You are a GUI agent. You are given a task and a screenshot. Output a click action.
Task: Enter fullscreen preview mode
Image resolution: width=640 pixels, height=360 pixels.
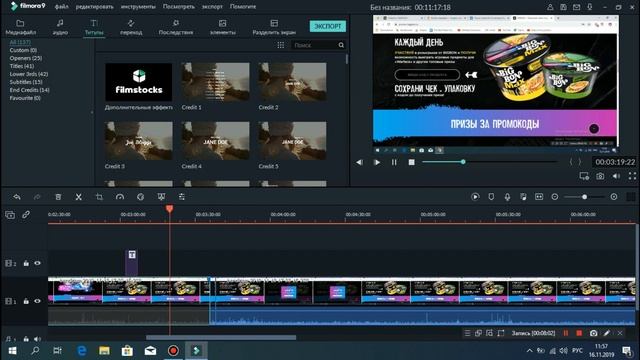(632, 176)
